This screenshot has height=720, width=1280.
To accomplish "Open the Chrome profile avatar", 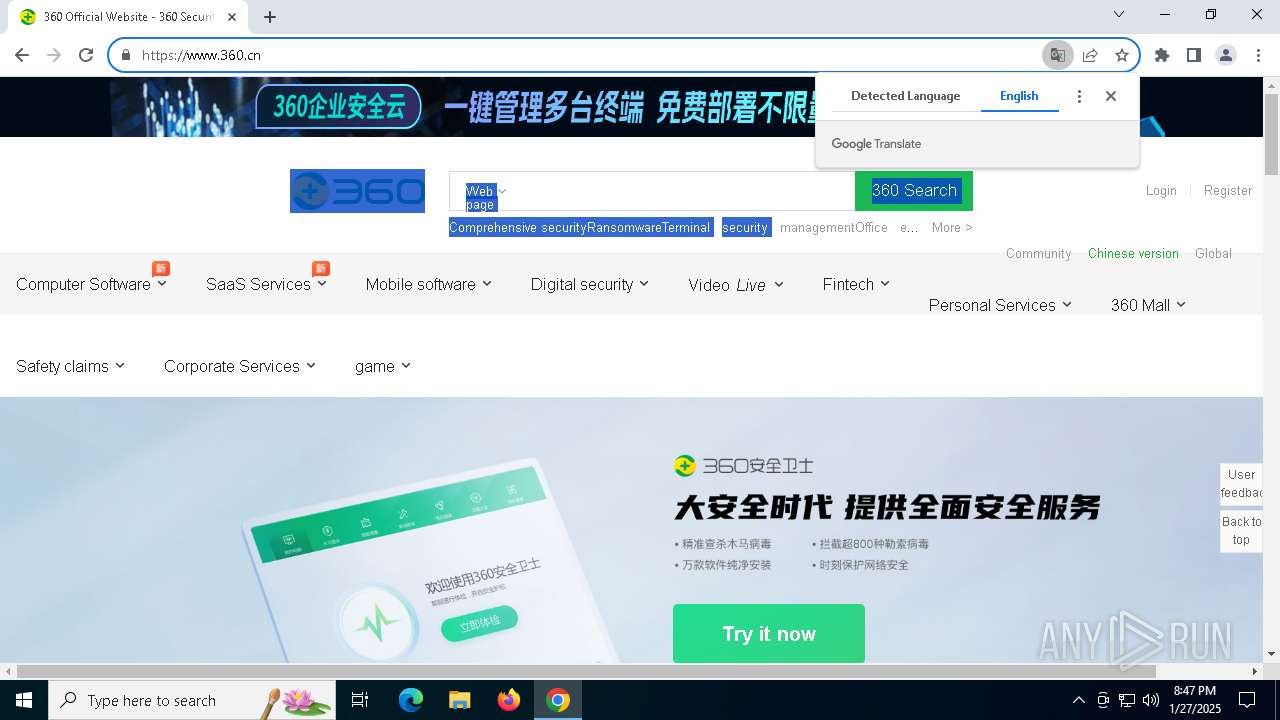I will point(1226,55).
